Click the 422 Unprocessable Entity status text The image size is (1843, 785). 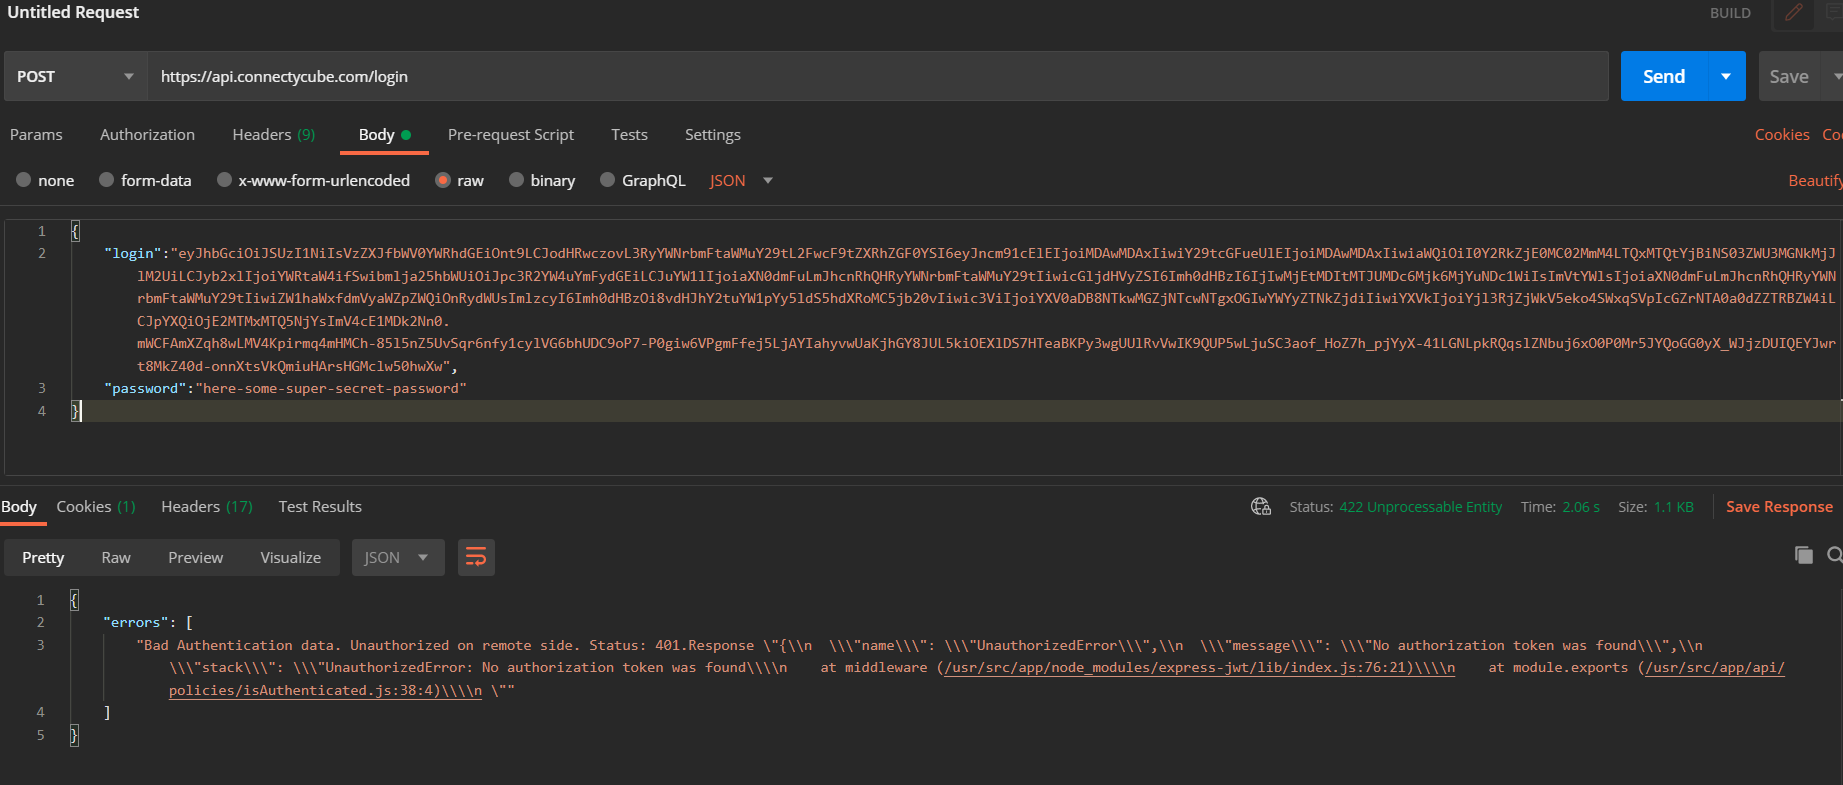point(1420,507)
